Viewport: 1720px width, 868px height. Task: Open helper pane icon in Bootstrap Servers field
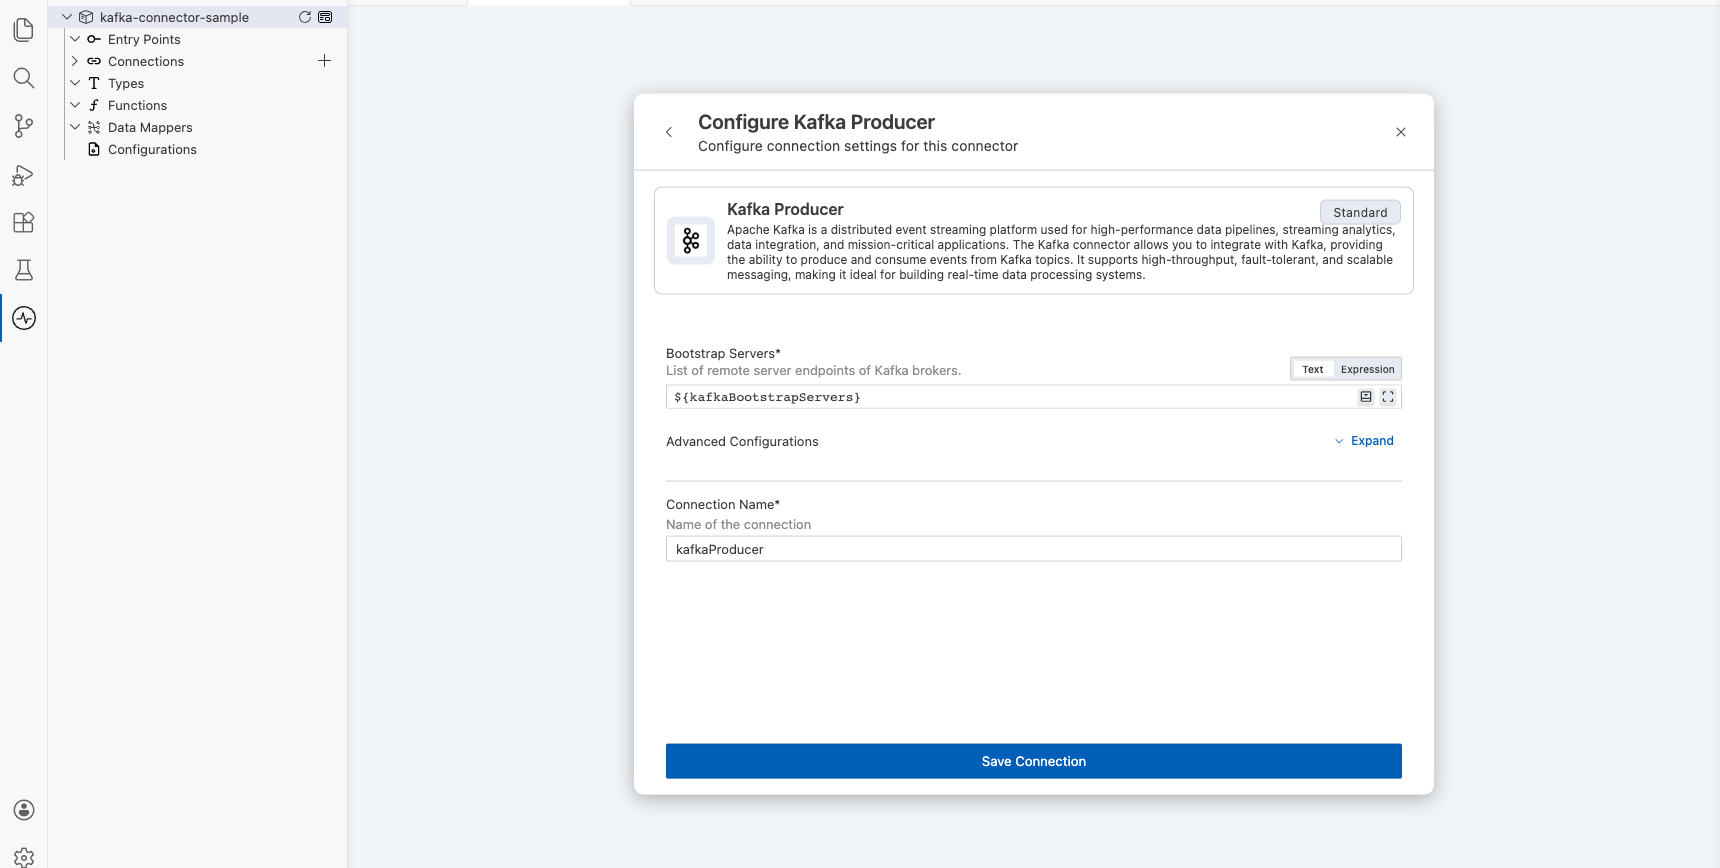pyautogui.click(x=1366, y=397)
